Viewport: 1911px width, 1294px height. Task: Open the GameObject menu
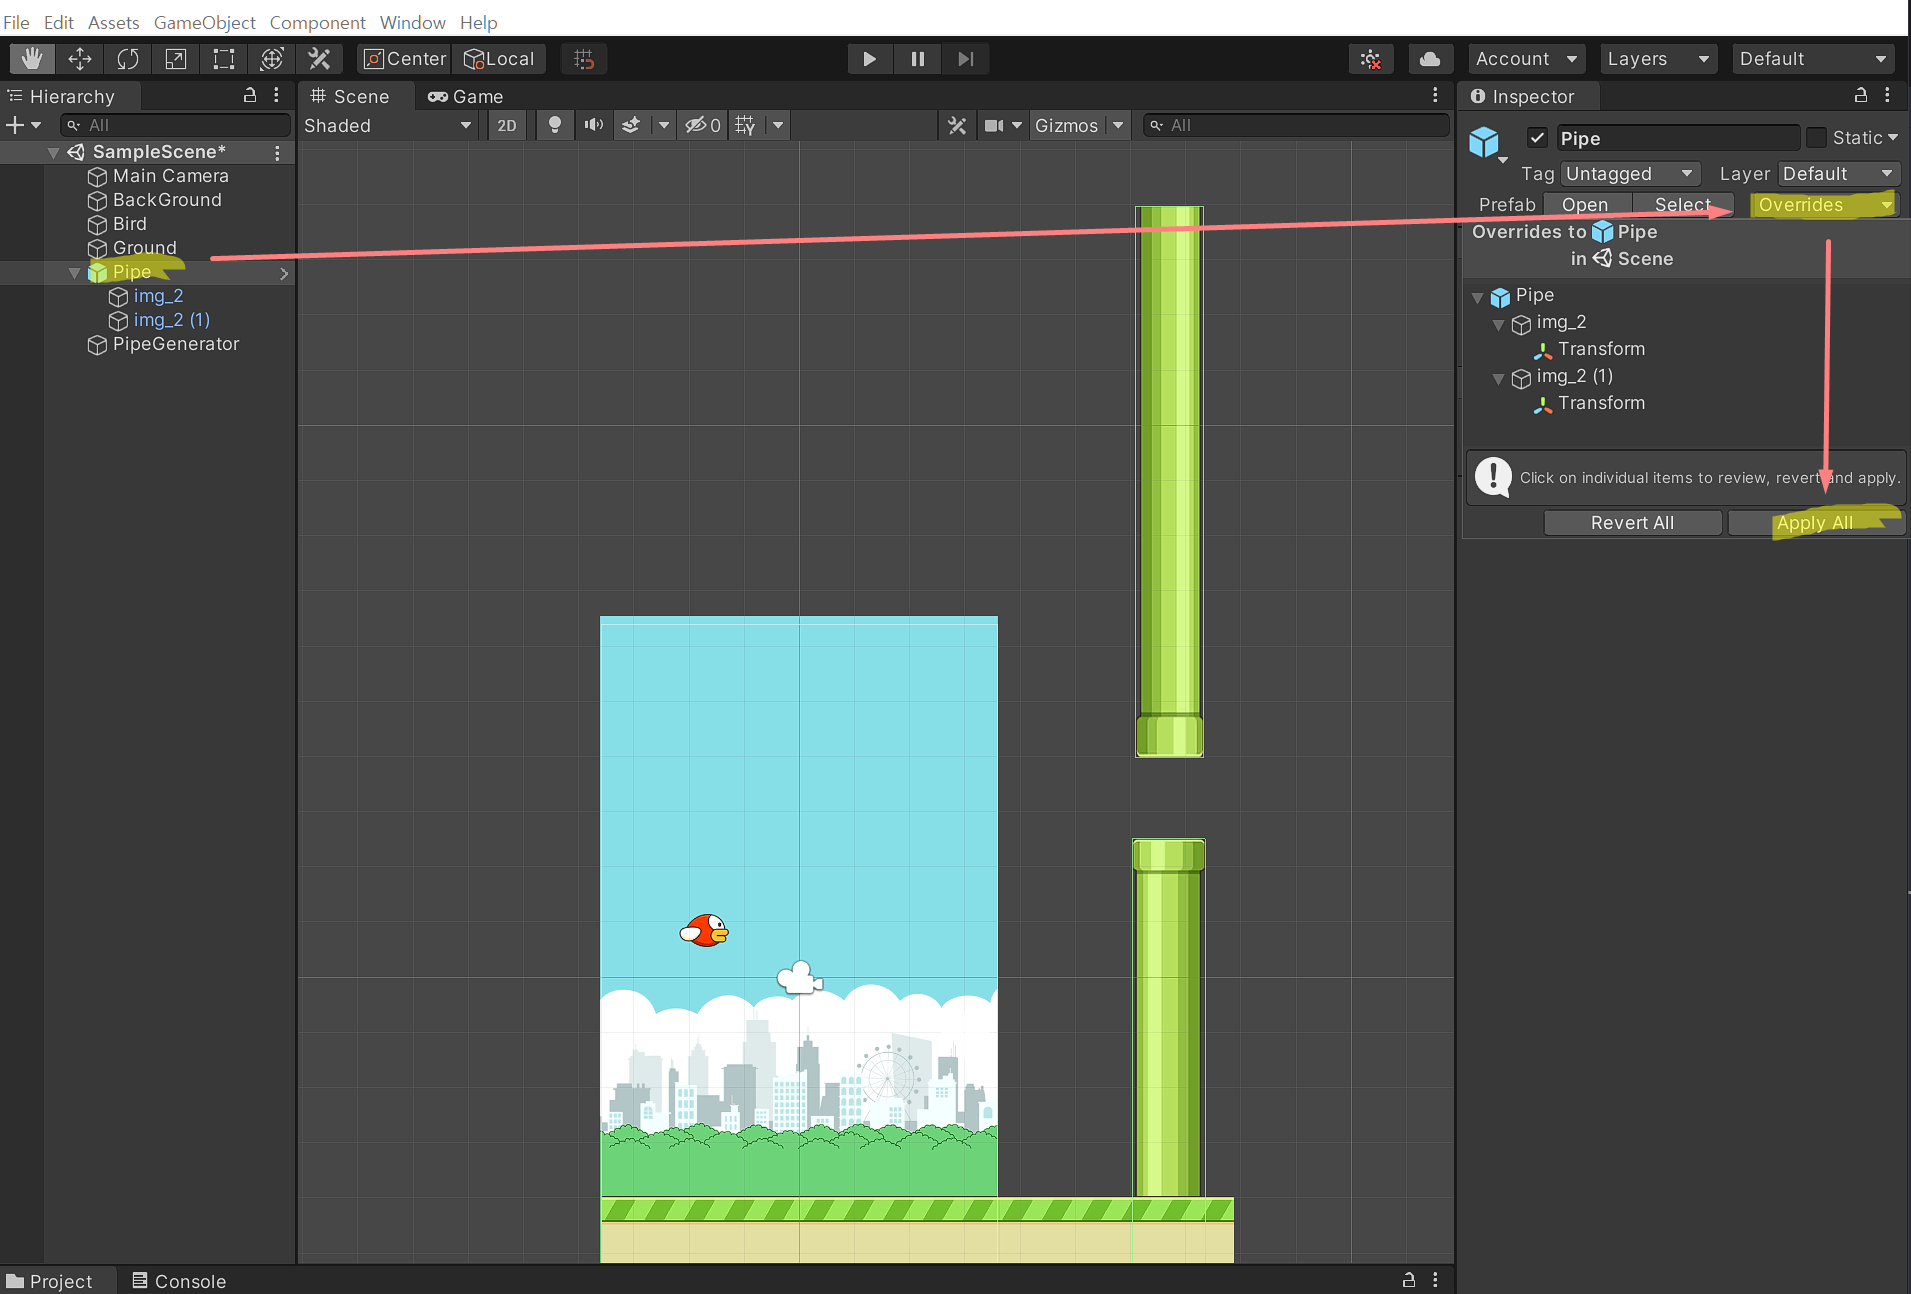click(204, 22)
